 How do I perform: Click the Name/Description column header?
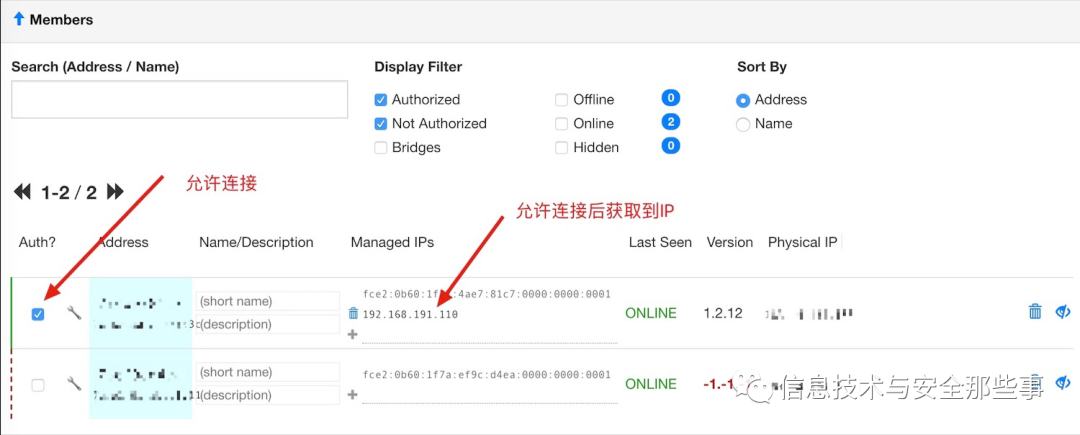256,242
